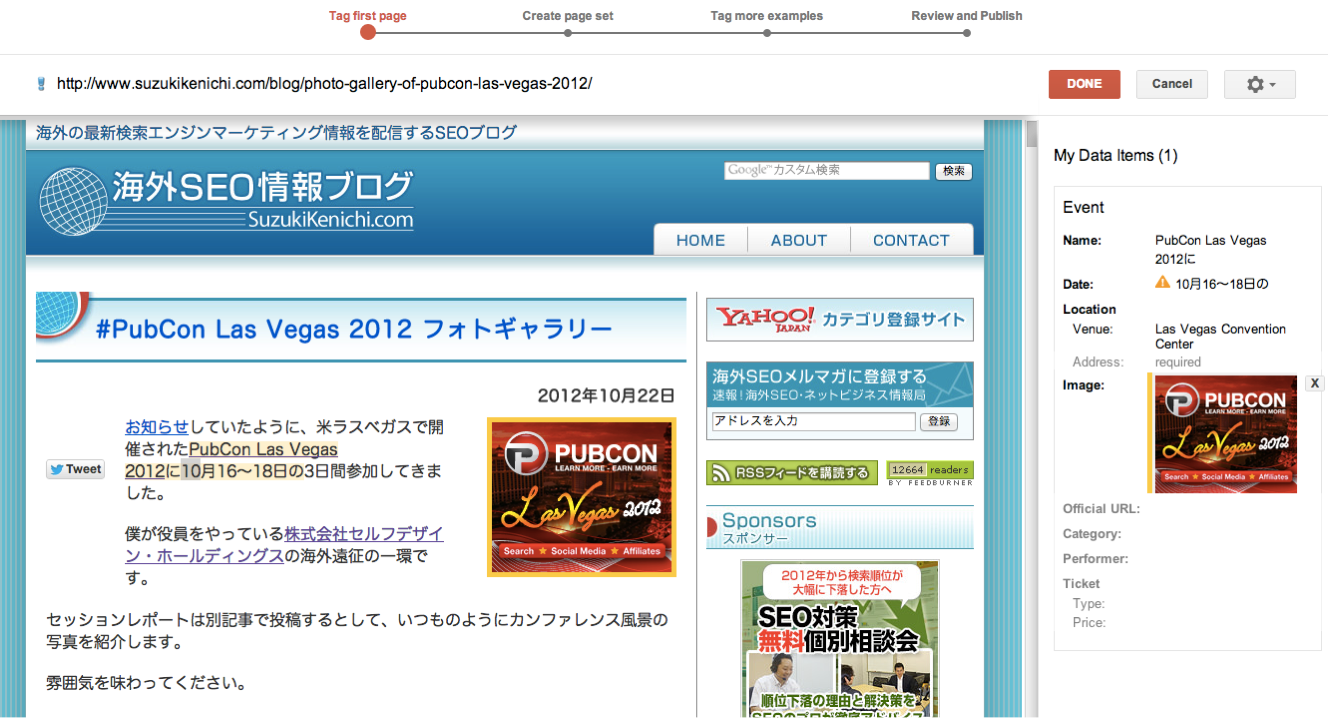This screenshot has width=1328, height=718.
Task: Go to the Create page set step
Action: 568,23
